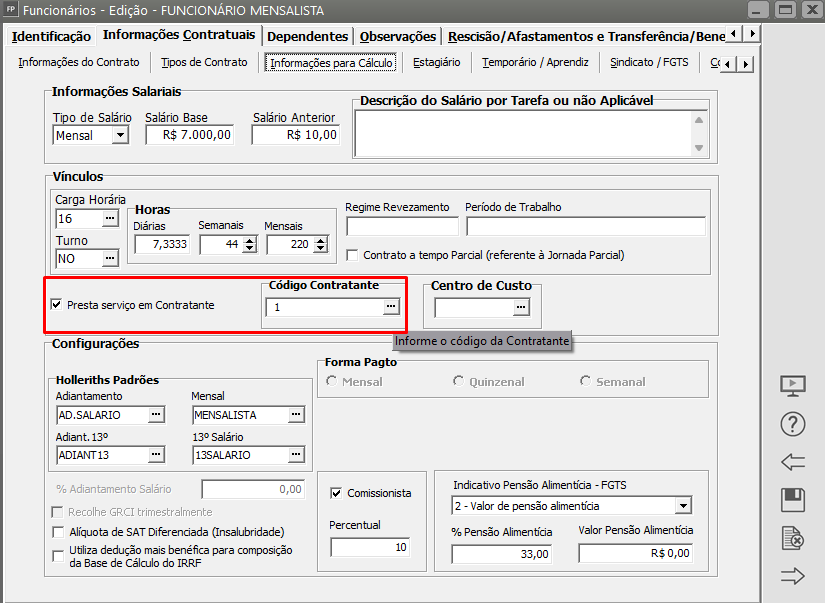This screenshot has width=825, height=603.
Task: Click the Mensal hollerith lookup button
Action: click(x=296, y=414)
